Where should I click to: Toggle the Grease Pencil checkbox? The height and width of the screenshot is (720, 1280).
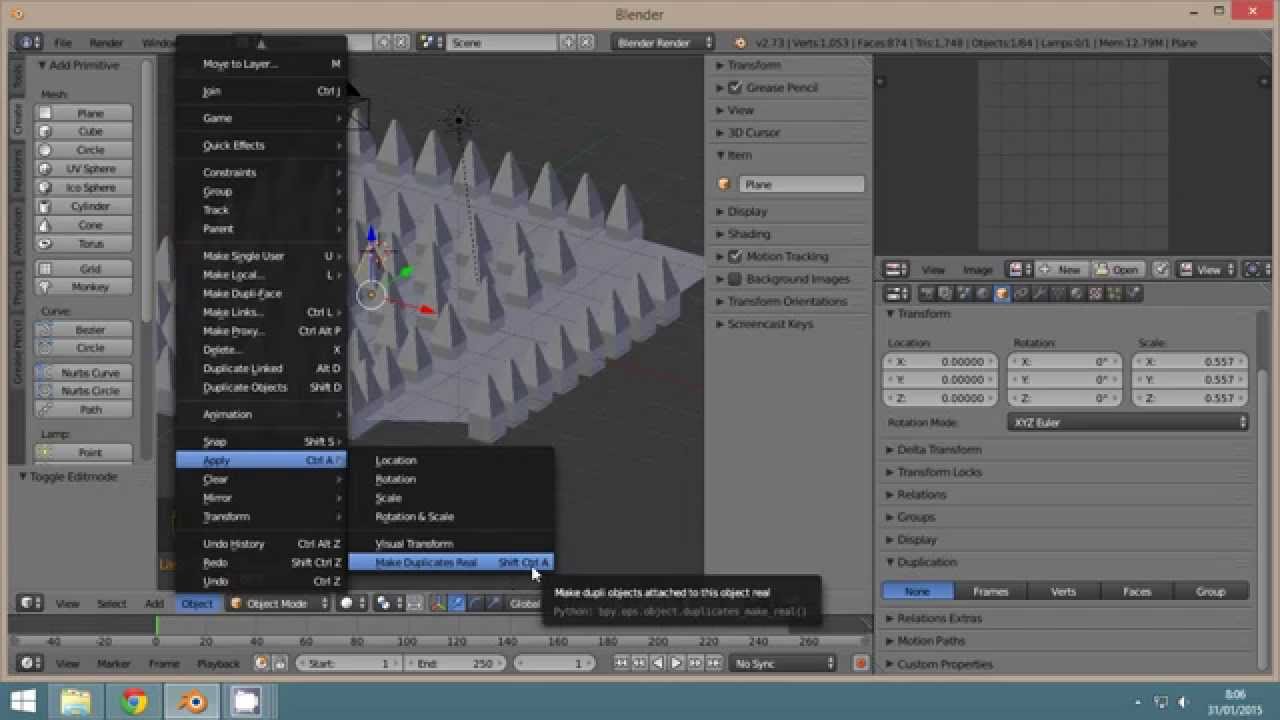tap(735, 88)
